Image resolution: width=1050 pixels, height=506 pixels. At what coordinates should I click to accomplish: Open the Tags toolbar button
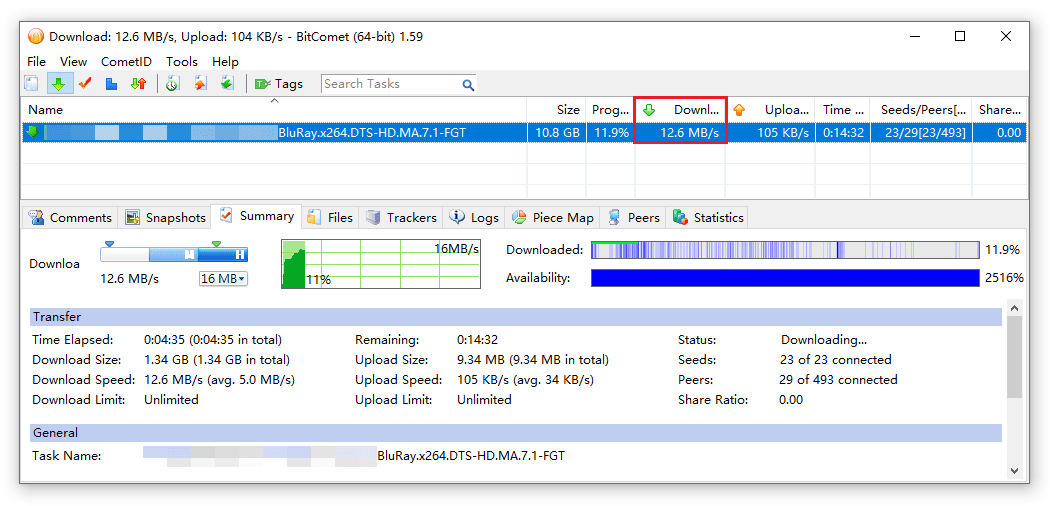(x=278, y=84)
